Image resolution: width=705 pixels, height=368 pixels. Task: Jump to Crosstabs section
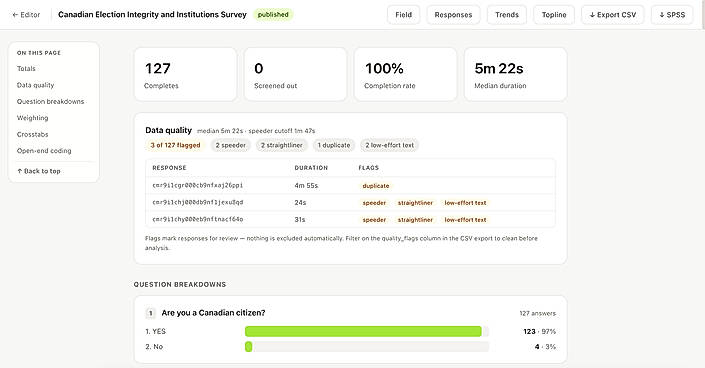click(x=32, y=134)
